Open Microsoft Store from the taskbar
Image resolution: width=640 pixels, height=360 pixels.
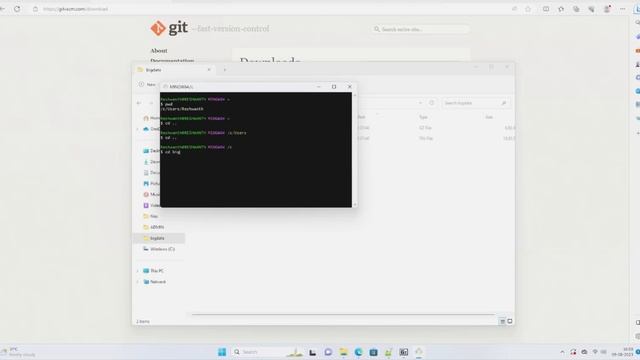(x=373, y=352)
